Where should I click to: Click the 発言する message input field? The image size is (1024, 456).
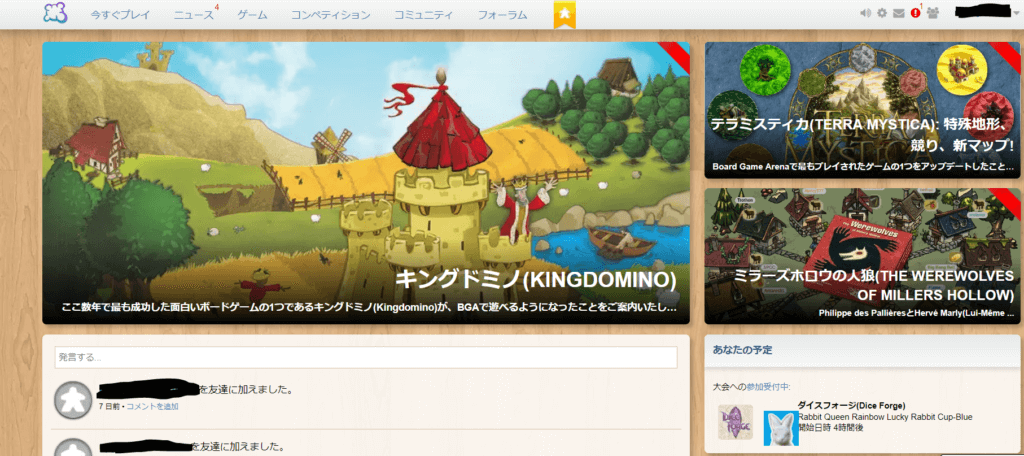tap(366, 357)
